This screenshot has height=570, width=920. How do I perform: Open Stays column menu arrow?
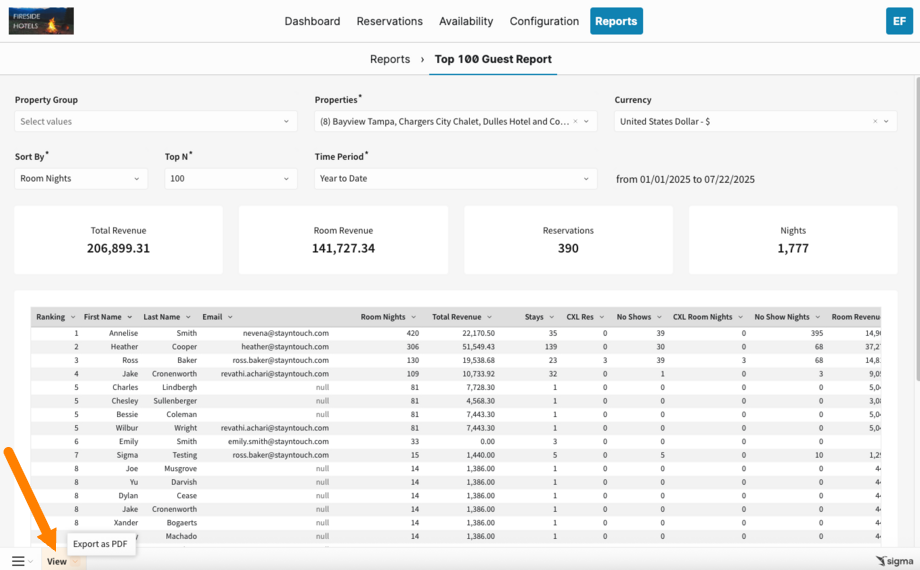(x=552, y=317)
